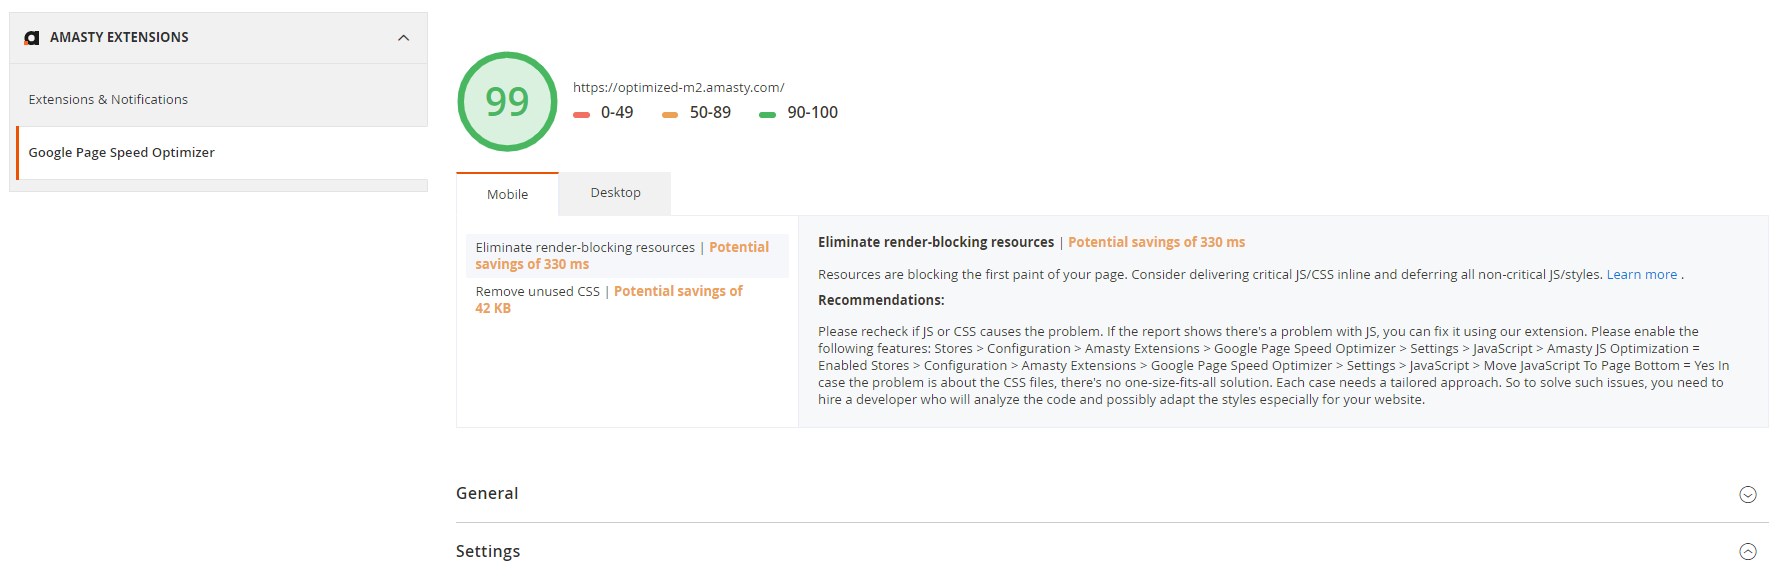The height and width of the screenshot is (578, 1782).
Task: Expand the General section heading
Action: [x=487, y=494]
